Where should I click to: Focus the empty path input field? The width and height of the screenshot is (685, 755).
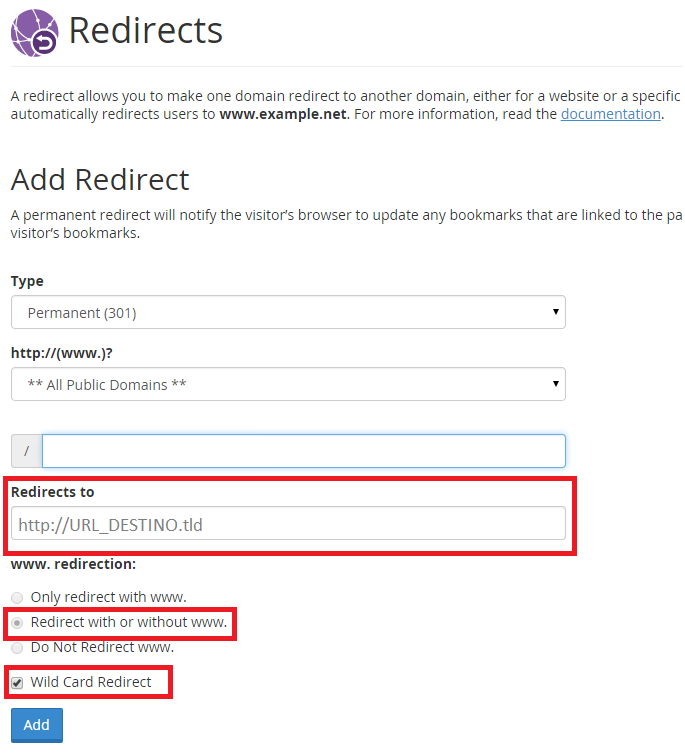click(303, 451)
